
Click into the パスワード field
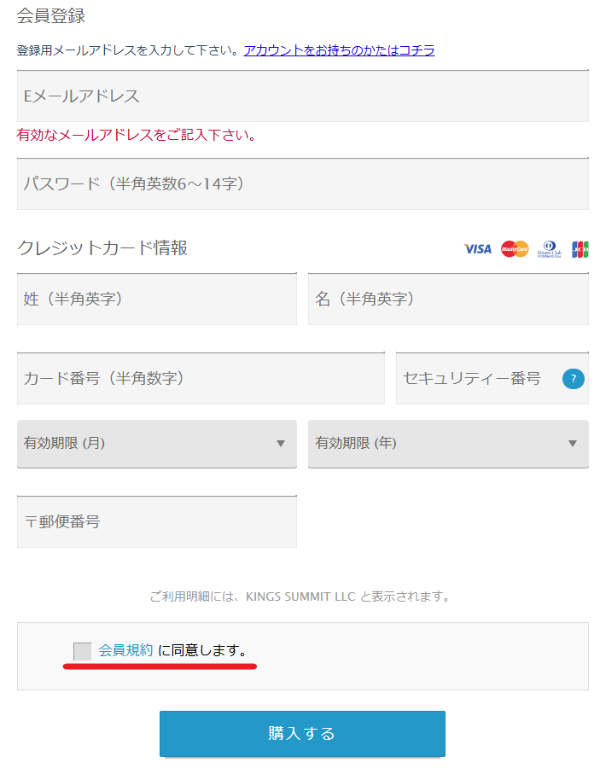[303, 184]
